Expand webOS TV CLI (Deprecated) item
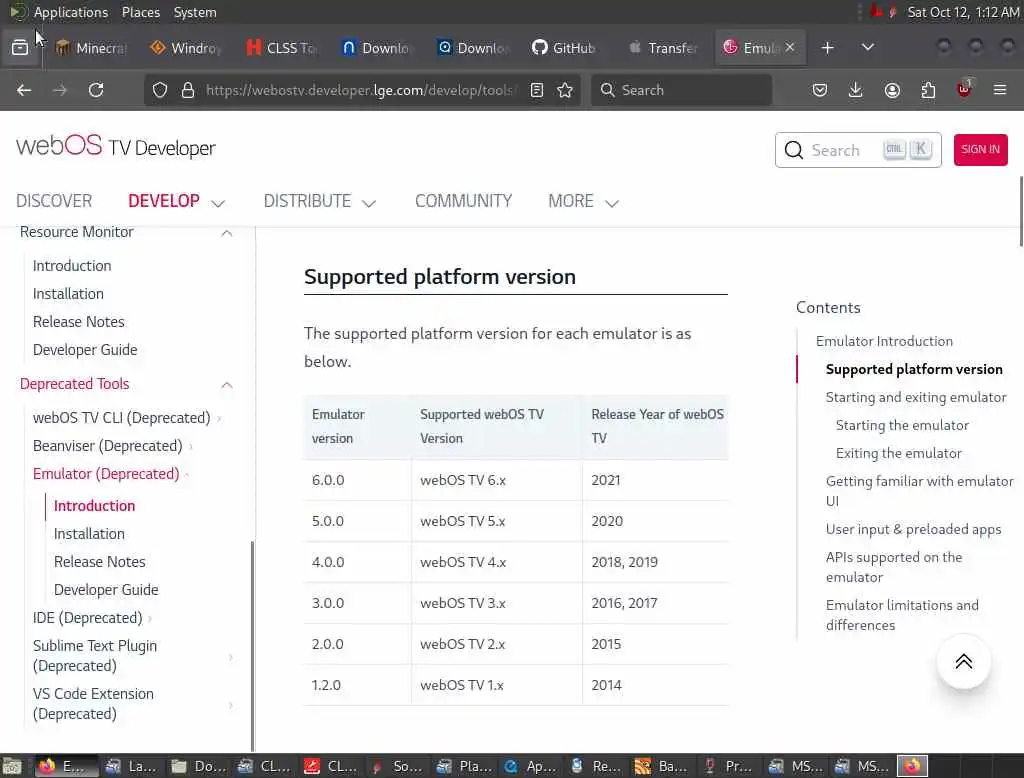1024x778 pixels. pos(219,419)
